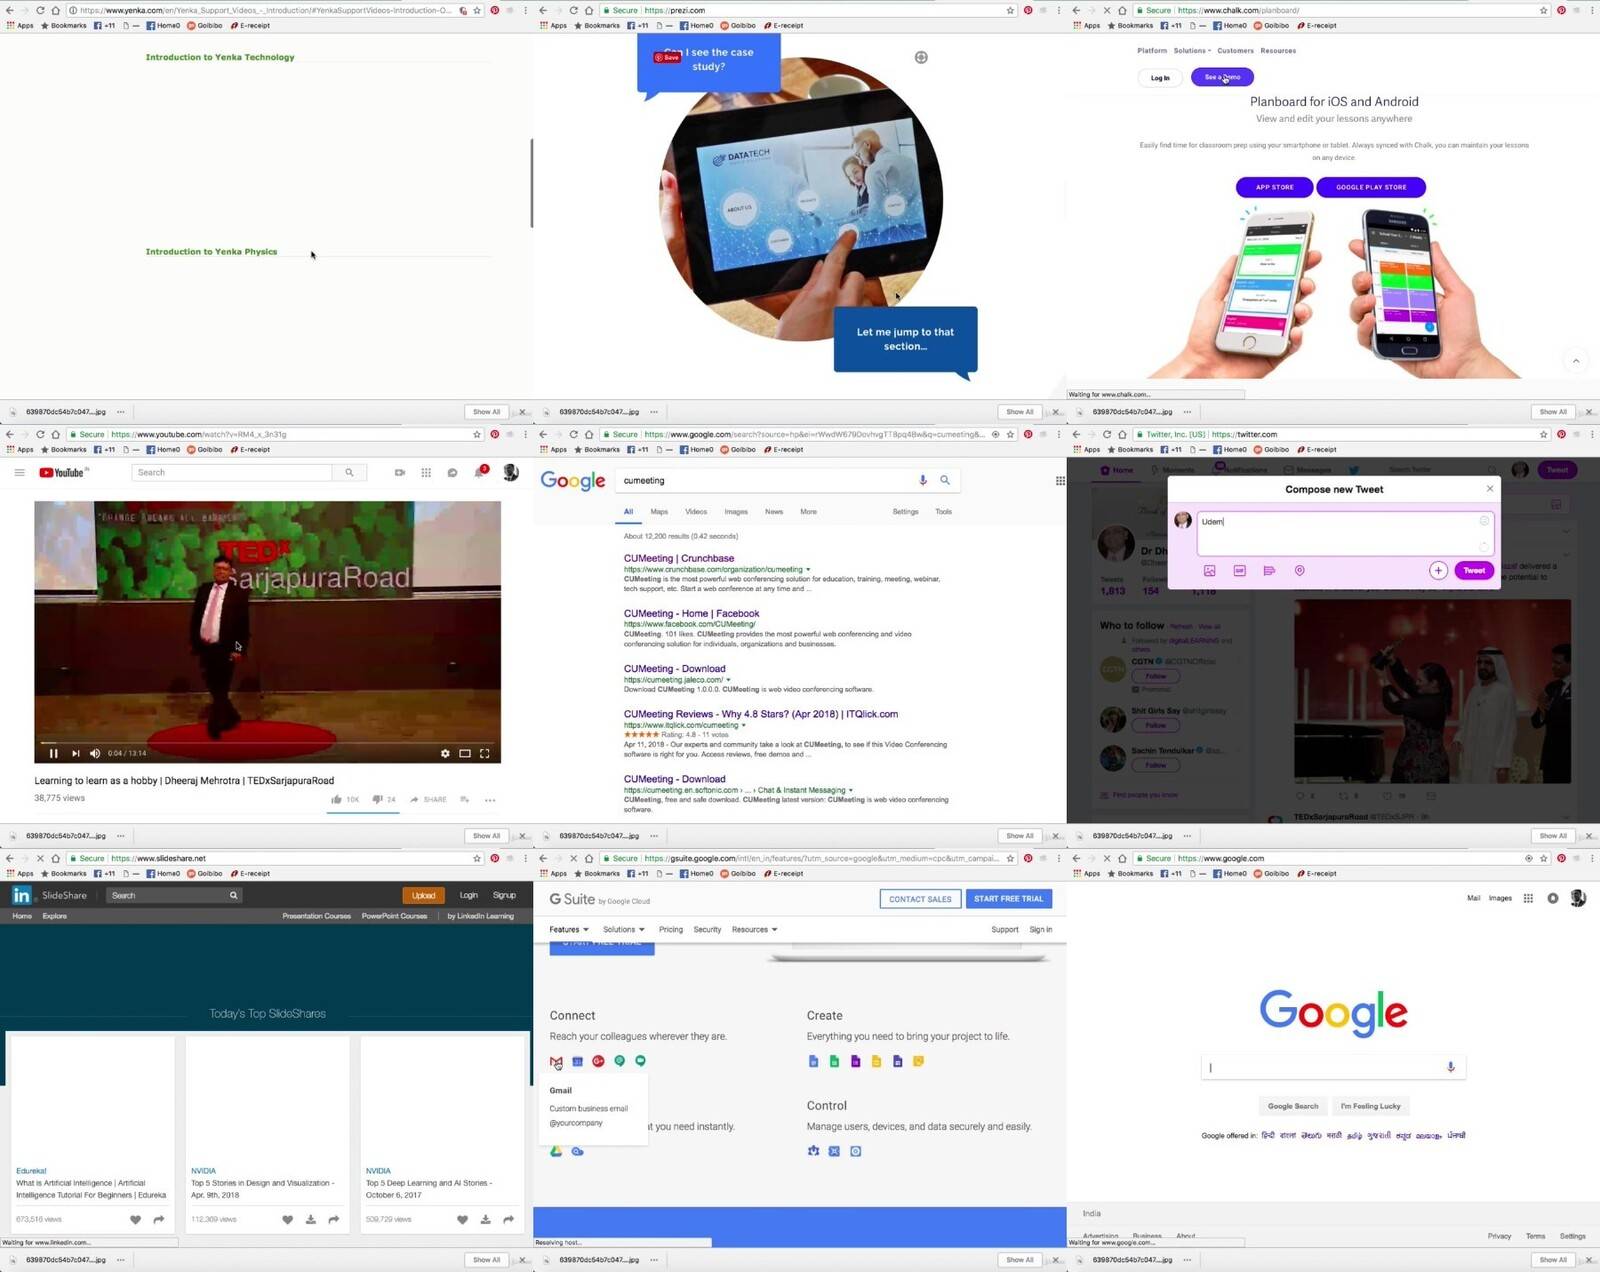This screenshot has width=1600, height=1272.
Task: Open Pricing in the G Suite navigation
Action: pyautogui.click(x=671, y=929)
